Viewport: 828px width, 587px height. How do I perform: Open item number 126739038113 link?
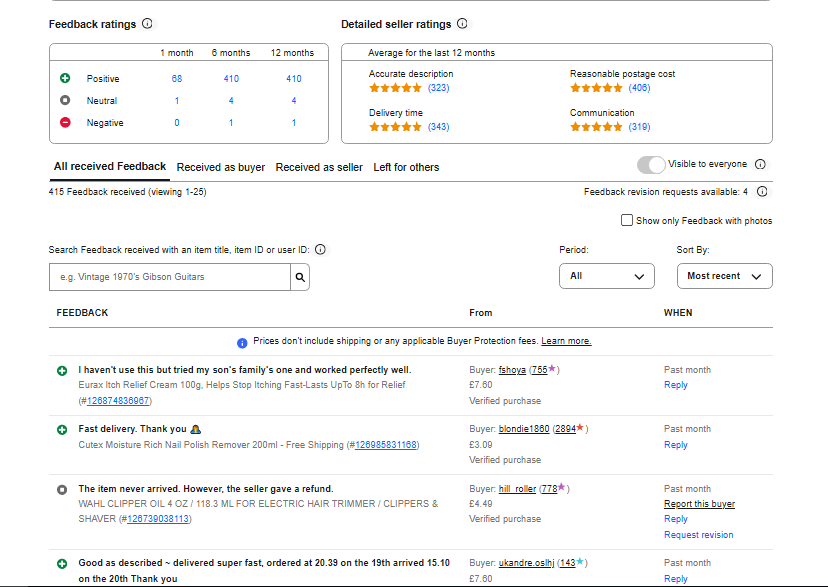[158, 519]
